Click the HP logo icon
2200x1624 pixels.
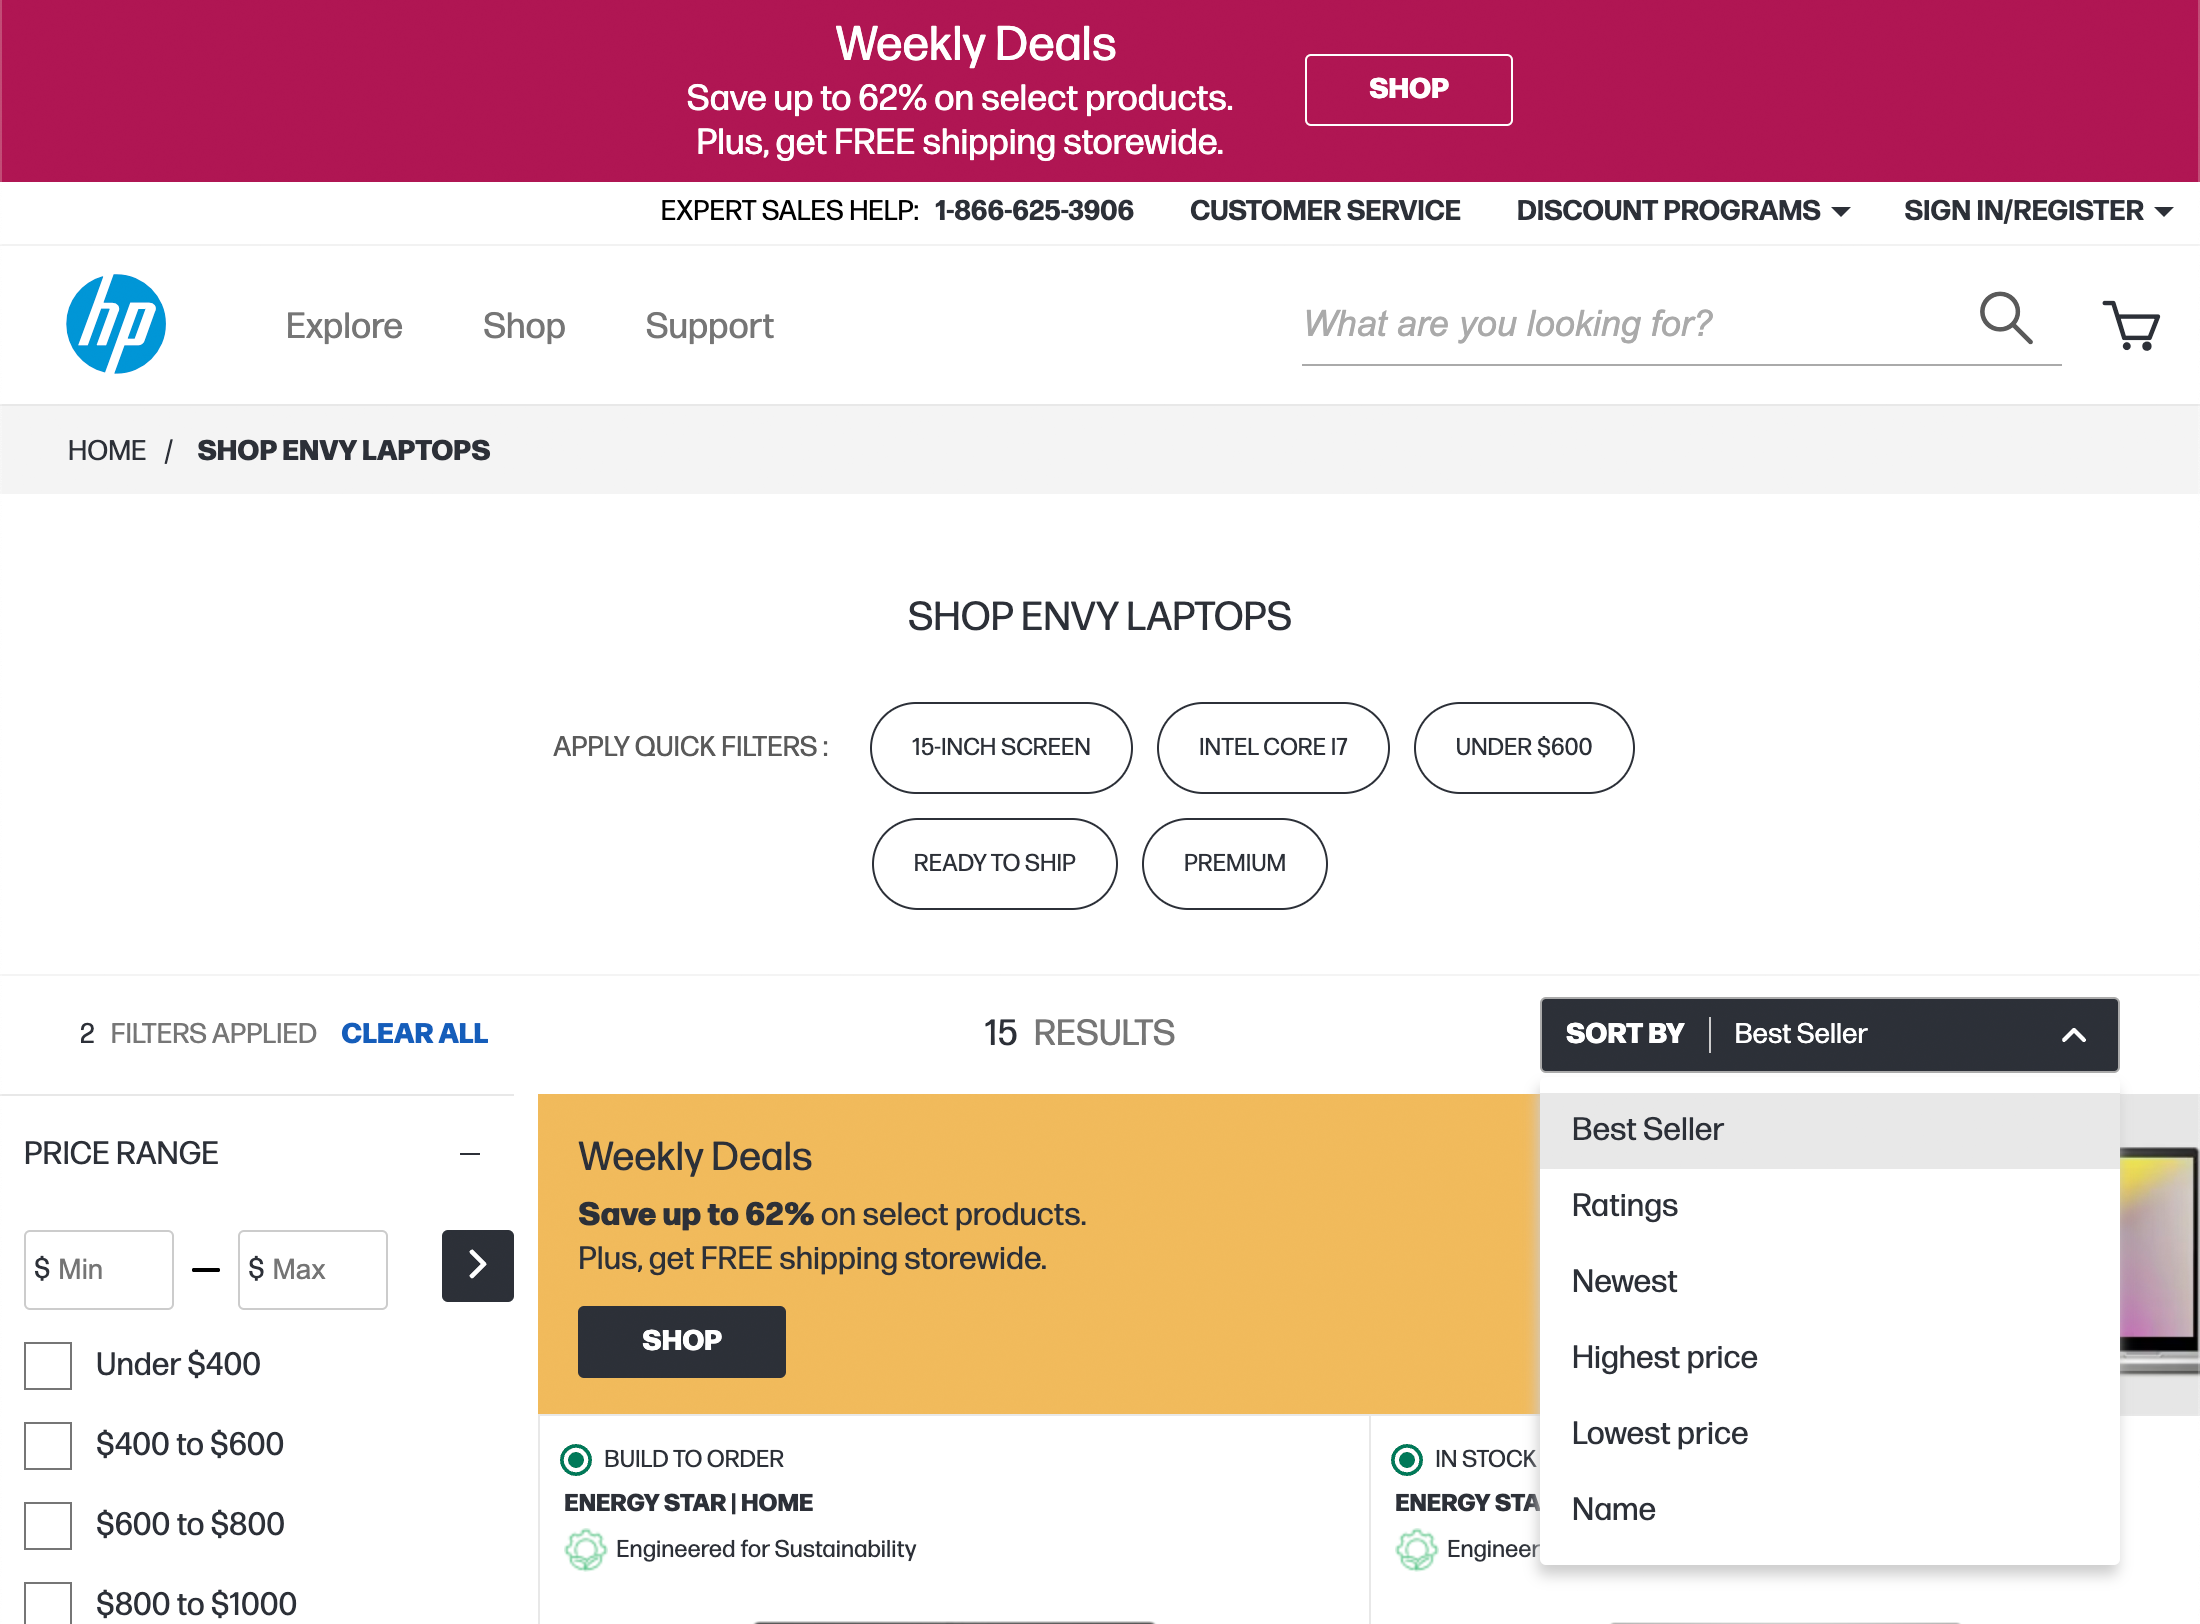pos(116,324)
